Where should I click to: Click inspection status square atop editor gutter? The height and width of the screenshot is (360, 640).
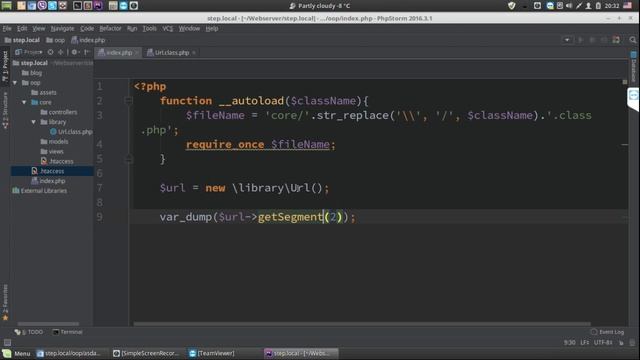tap(624, 82)
